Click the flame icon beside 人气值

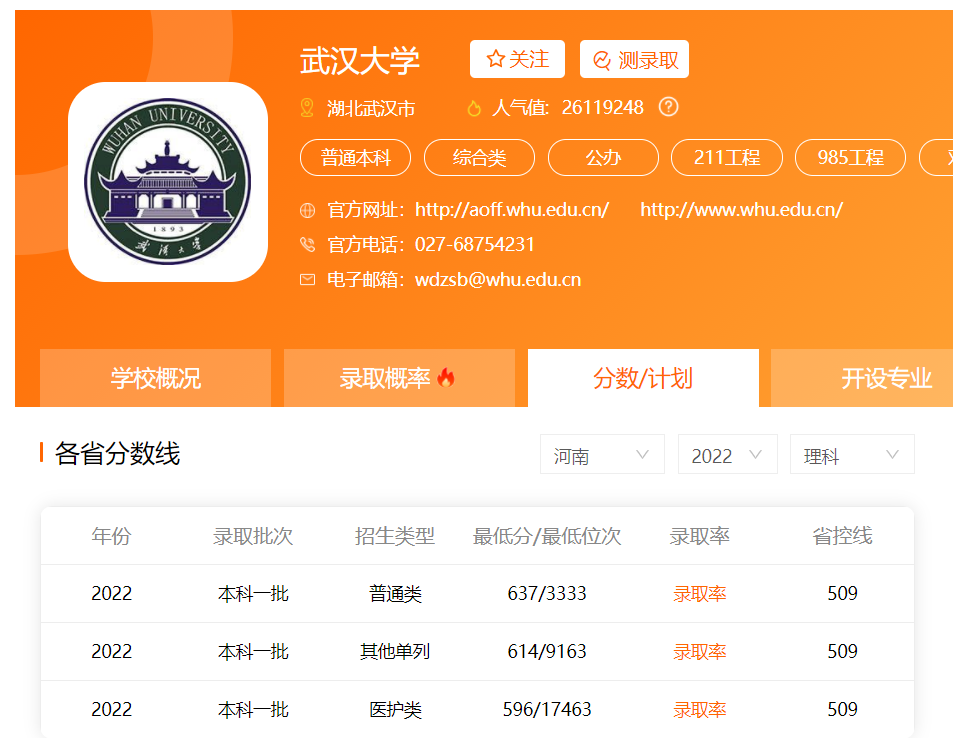(473, 108)
